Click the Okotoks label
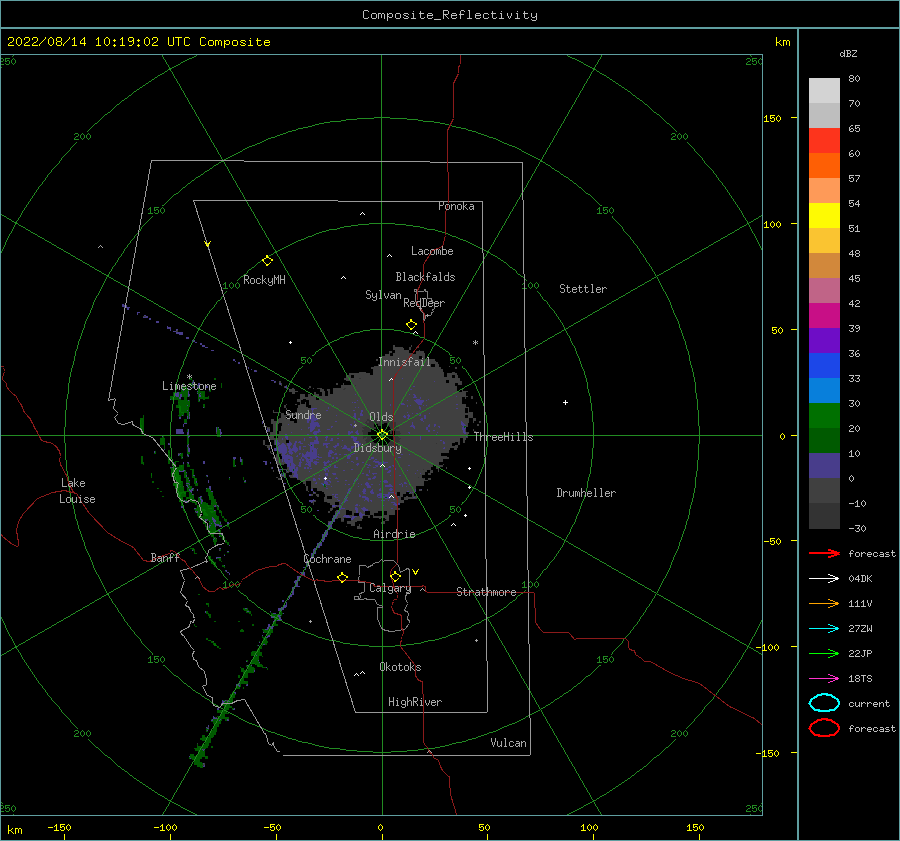This screenshot has height=841, width=900. (x=400, y=667)
